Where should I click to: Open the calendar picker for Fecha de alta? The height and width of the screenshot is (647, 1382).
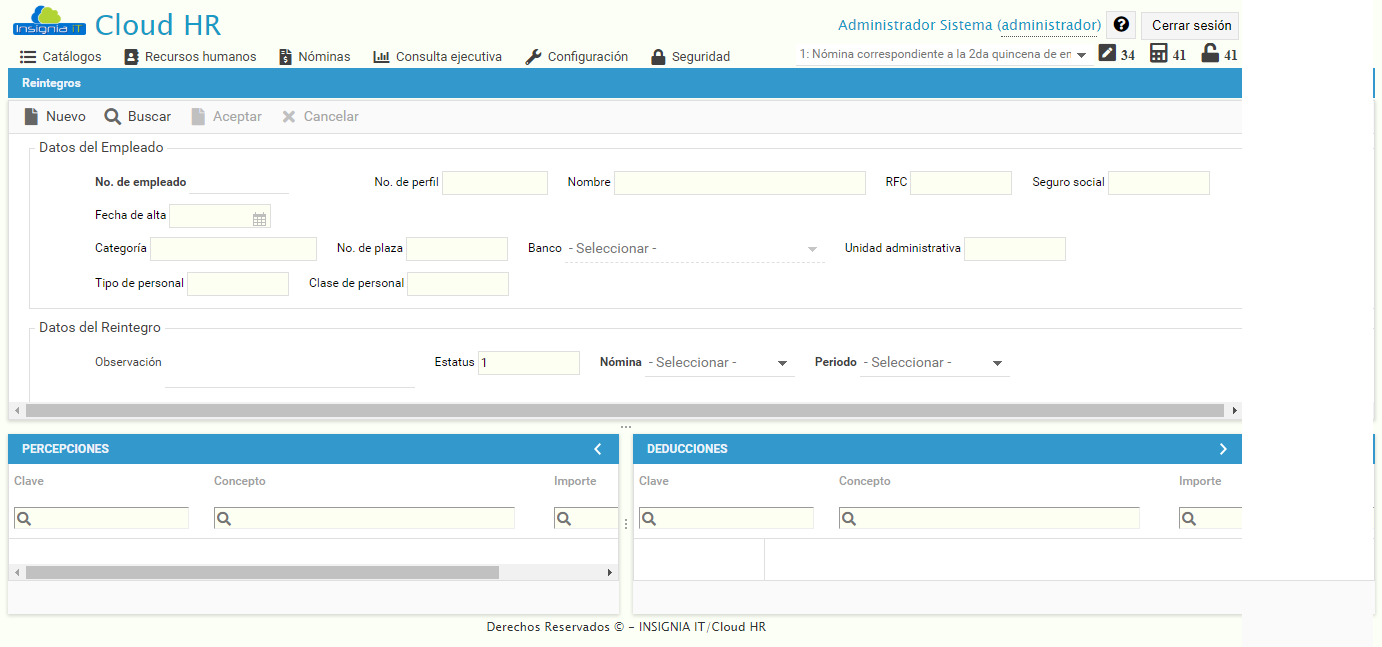click(259, 215)
